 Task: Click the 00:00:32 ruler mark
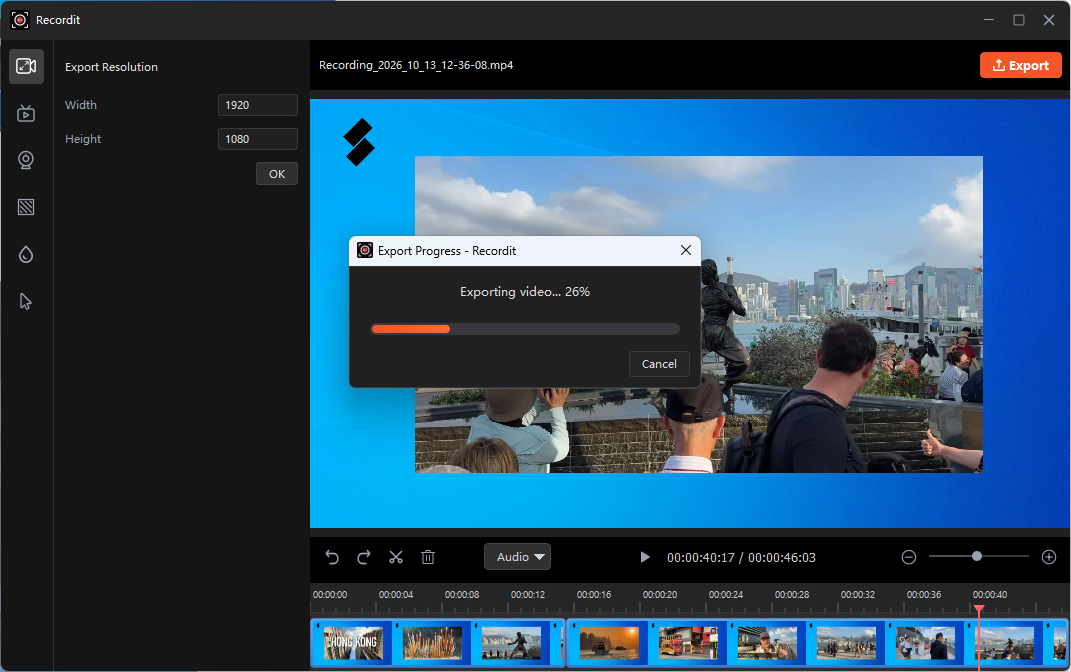858,595
